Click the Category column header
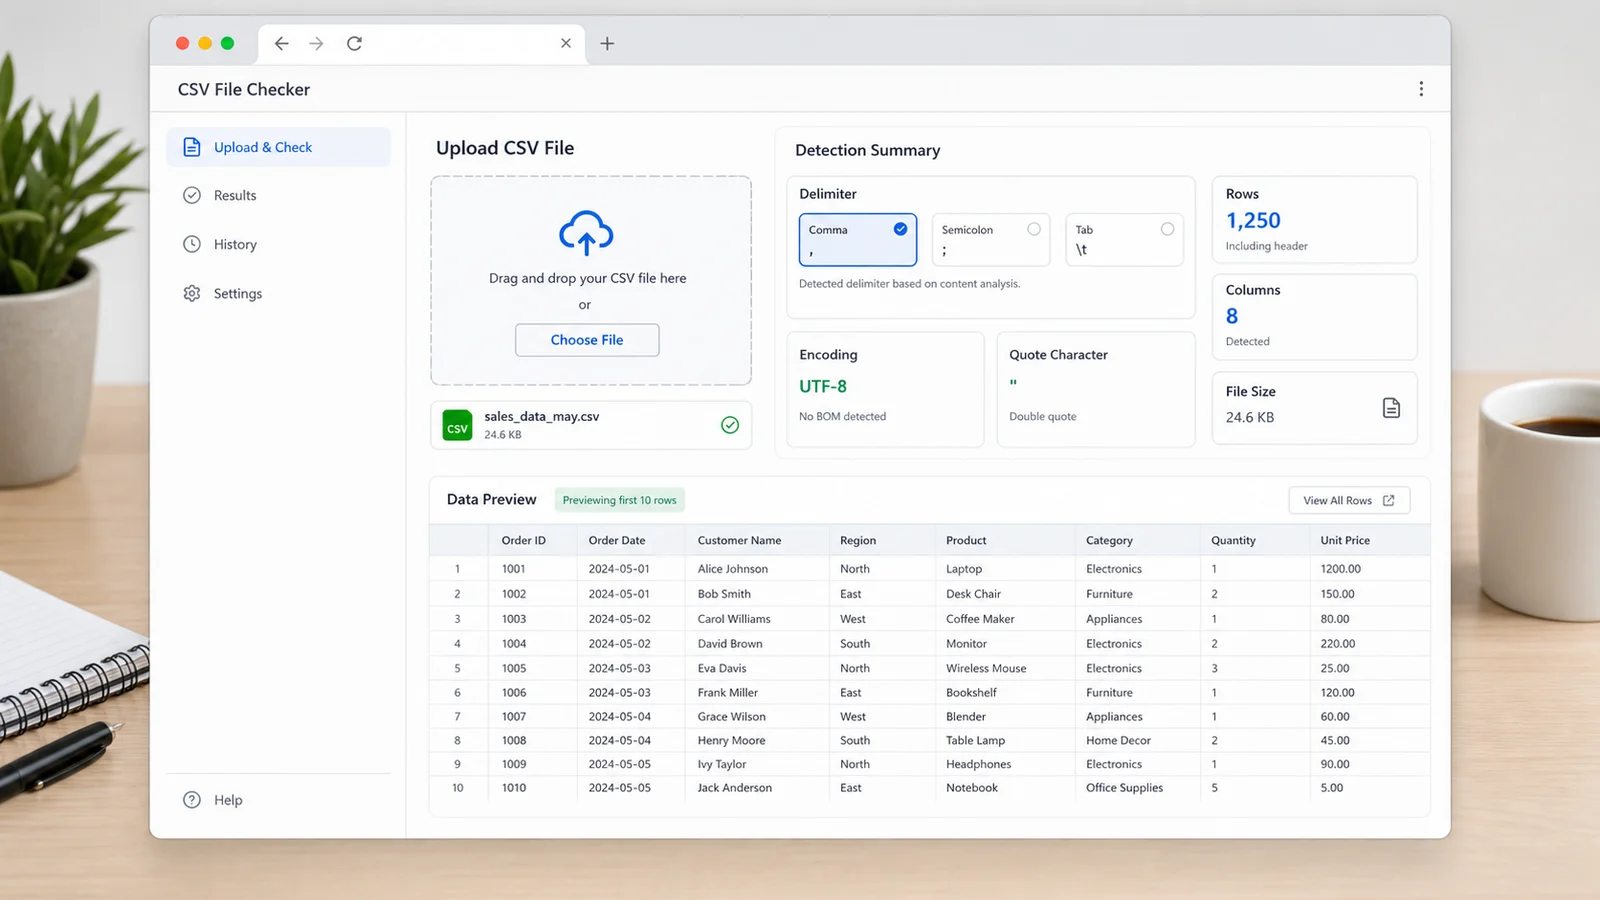 [x=1109, y=540]
